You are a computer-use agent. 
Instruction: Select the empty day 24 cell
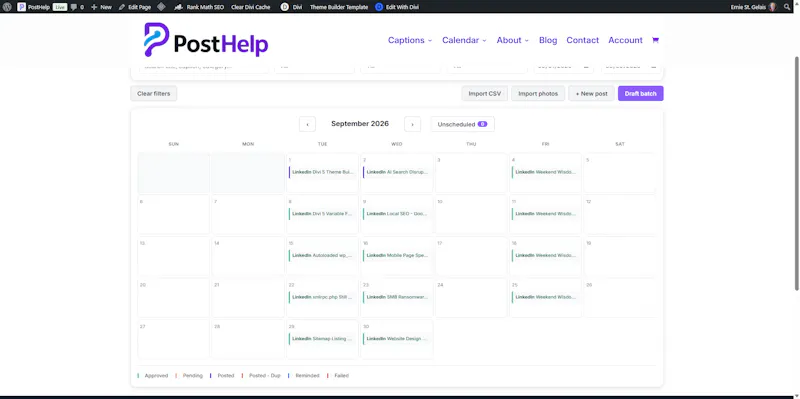pos(471,298)
